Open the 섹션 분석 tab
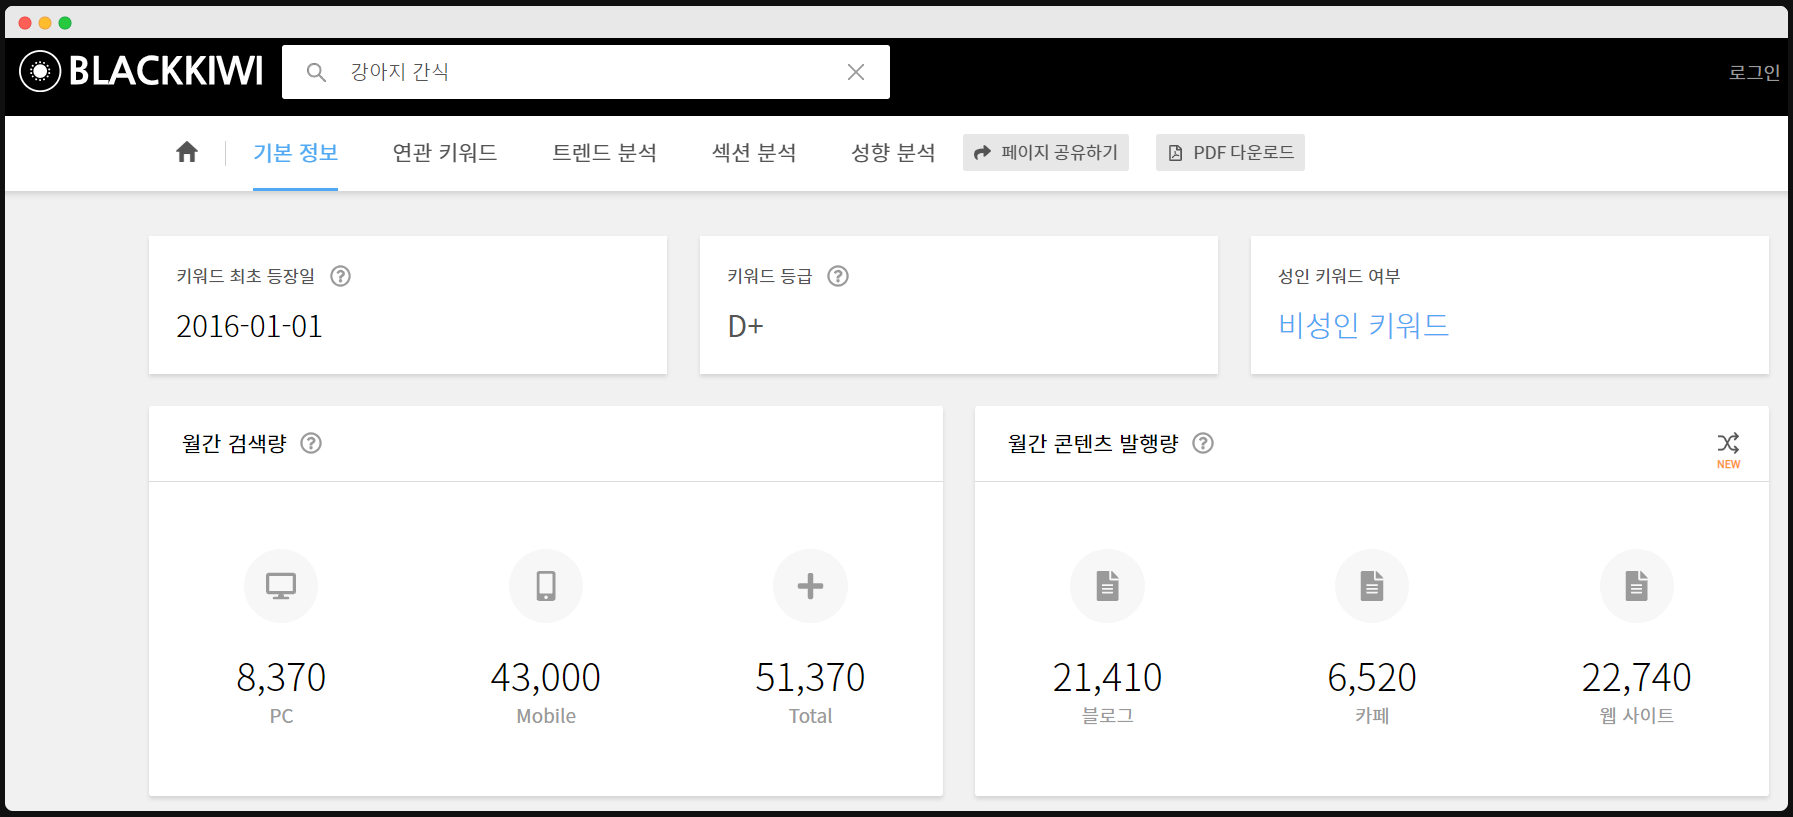The image size is (1793, 817). pos(754,153)
